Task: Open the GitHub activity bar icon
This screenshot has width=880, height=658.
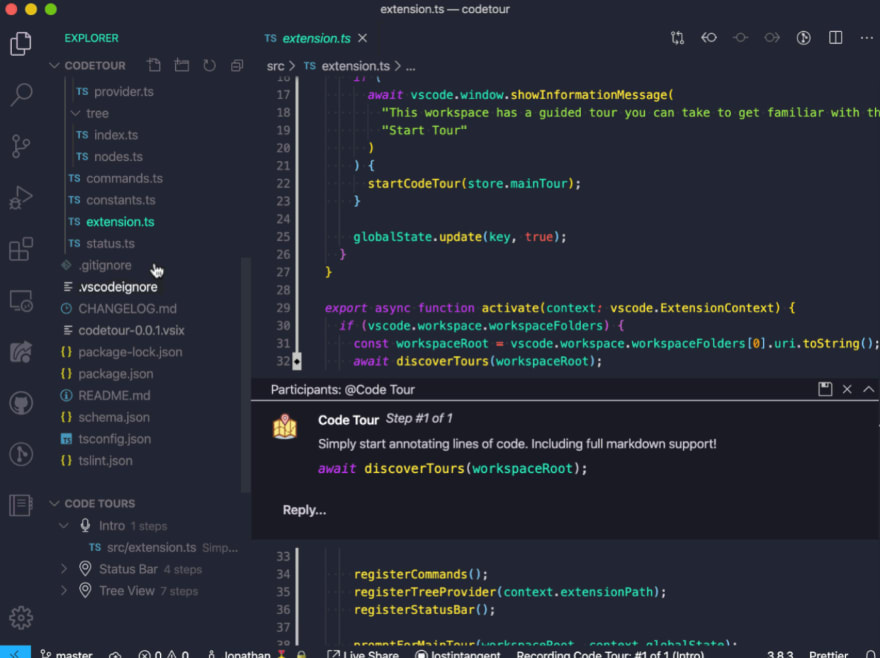Action: click(21, 403)
